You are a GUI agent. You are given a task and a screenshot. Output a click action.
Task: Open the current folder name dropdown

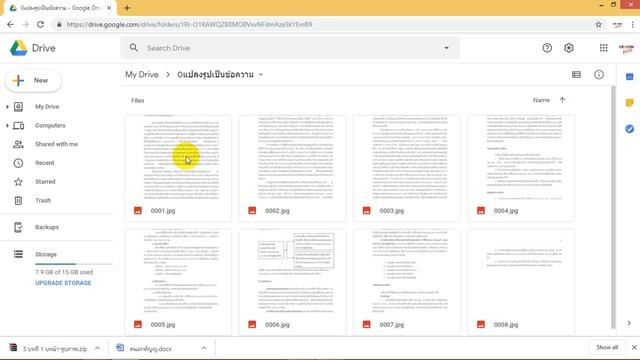click(x=261, y=75)
